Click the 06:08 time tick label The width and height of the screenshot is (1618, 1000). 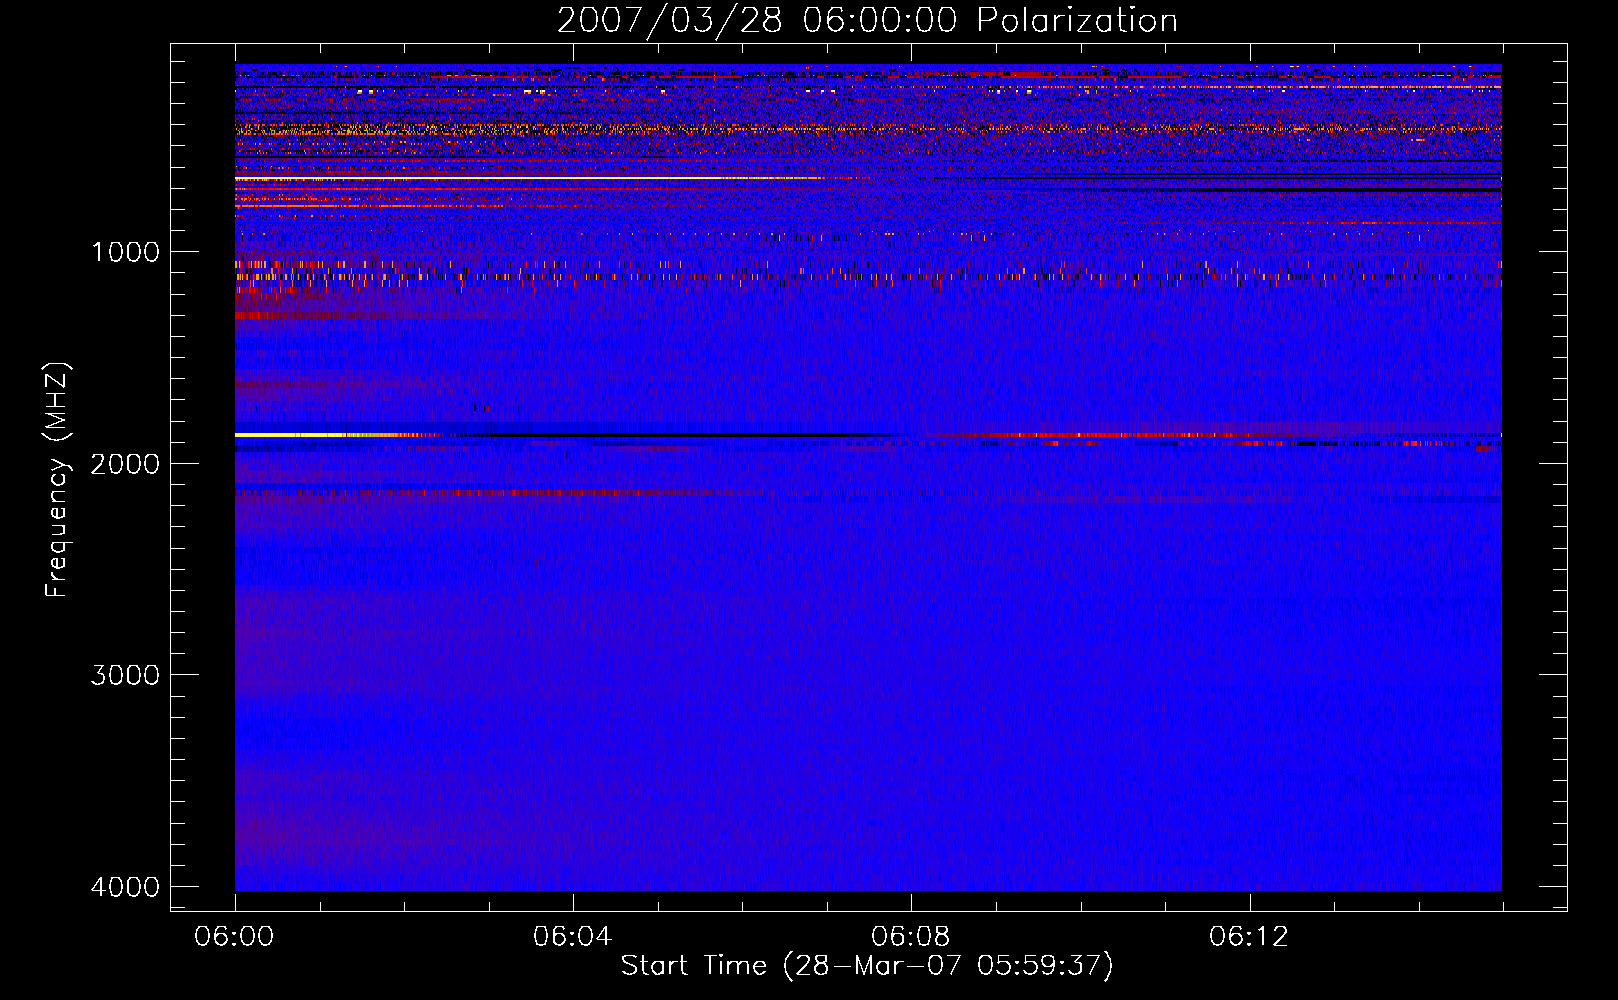coord(910,937)
